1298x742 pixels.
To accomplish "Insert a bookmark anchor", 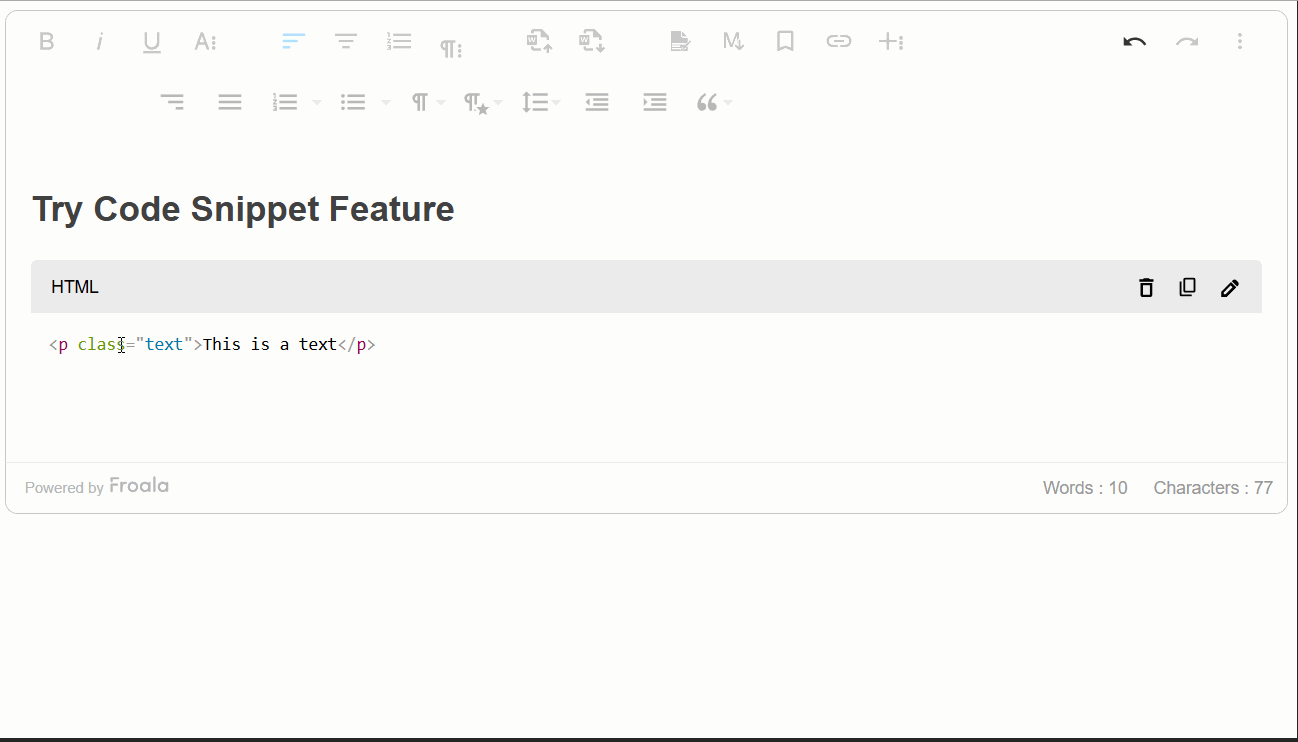I will (785, 41).
